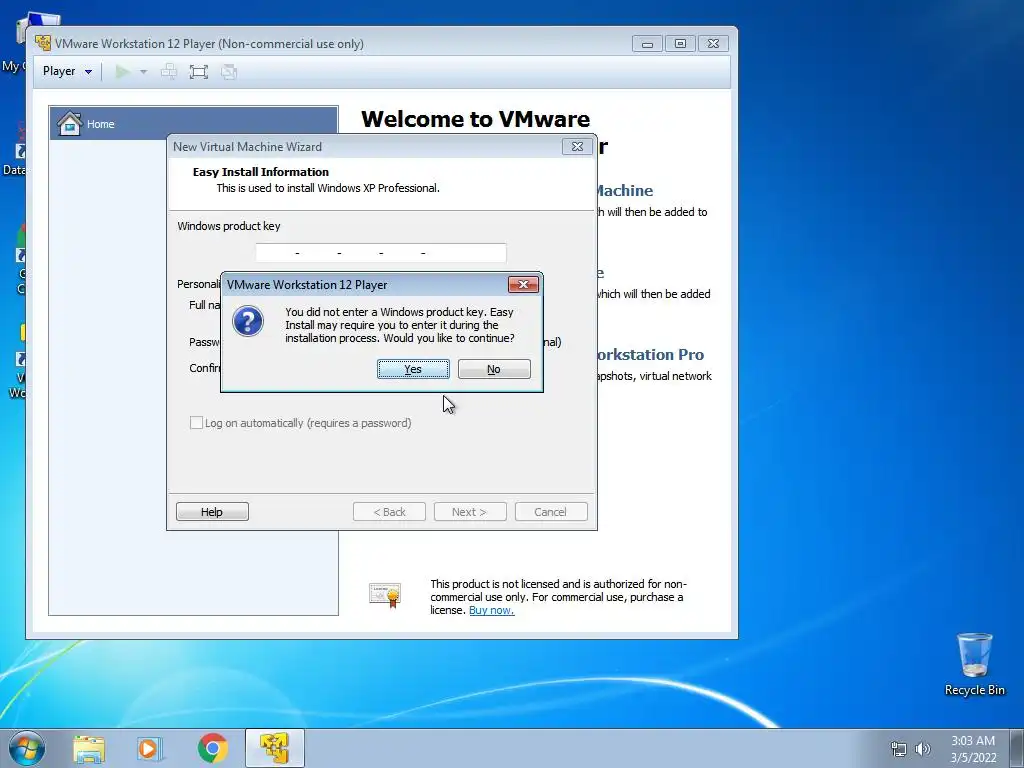The width and height of the screenshot is (1024, 768).
Task: Open the Player menu
Action: click(67, 71)
